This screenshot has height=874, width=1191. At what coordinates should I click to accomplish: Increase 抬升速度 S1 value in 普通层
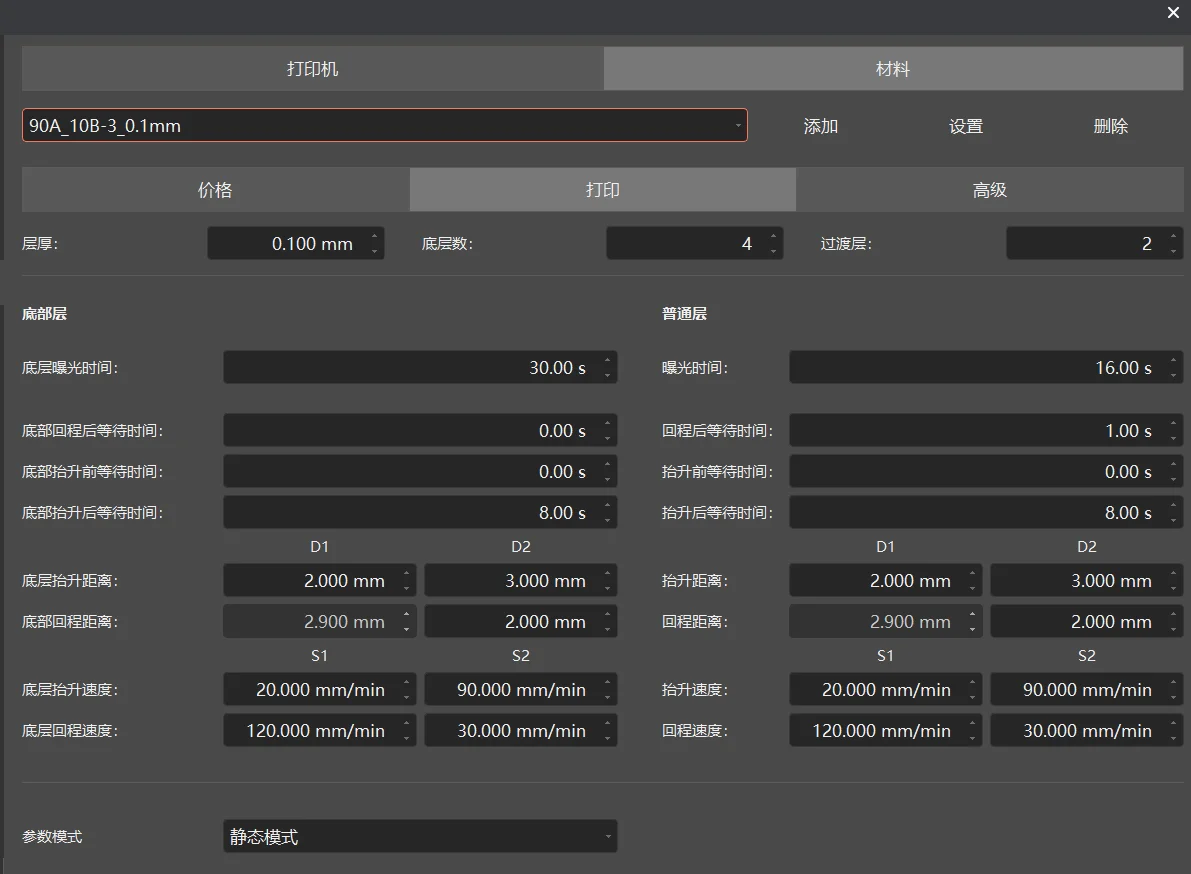[972, 682]
